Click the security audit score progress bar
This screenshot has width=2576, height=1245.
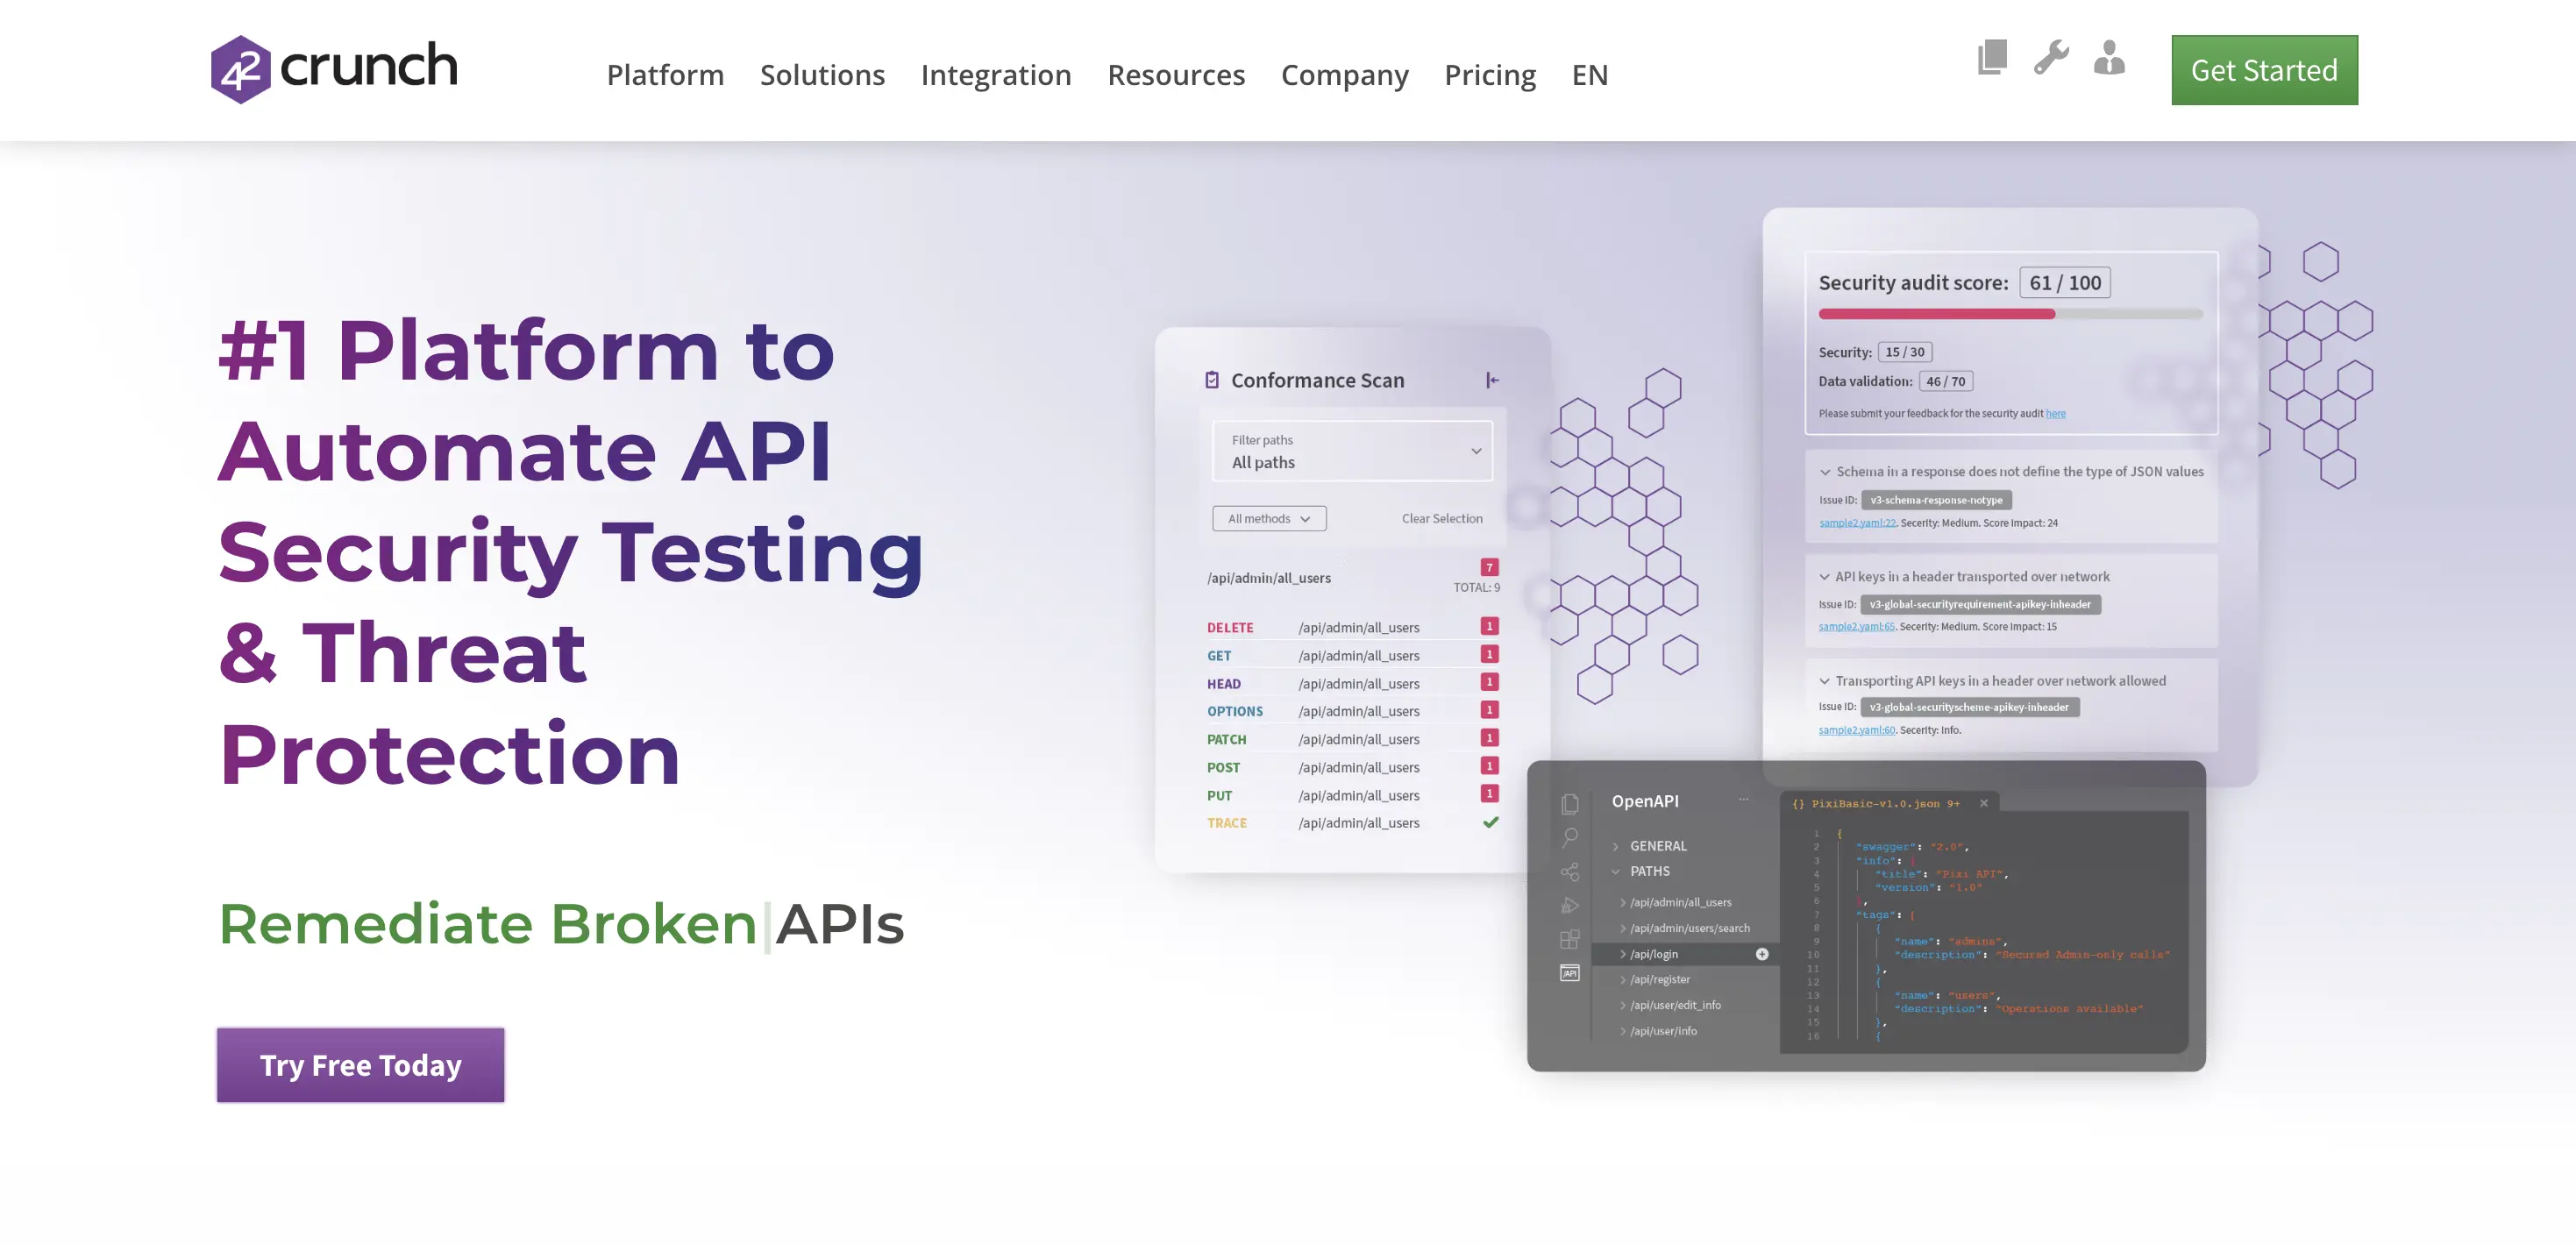pyautogui.click(x=2011, y=313)
